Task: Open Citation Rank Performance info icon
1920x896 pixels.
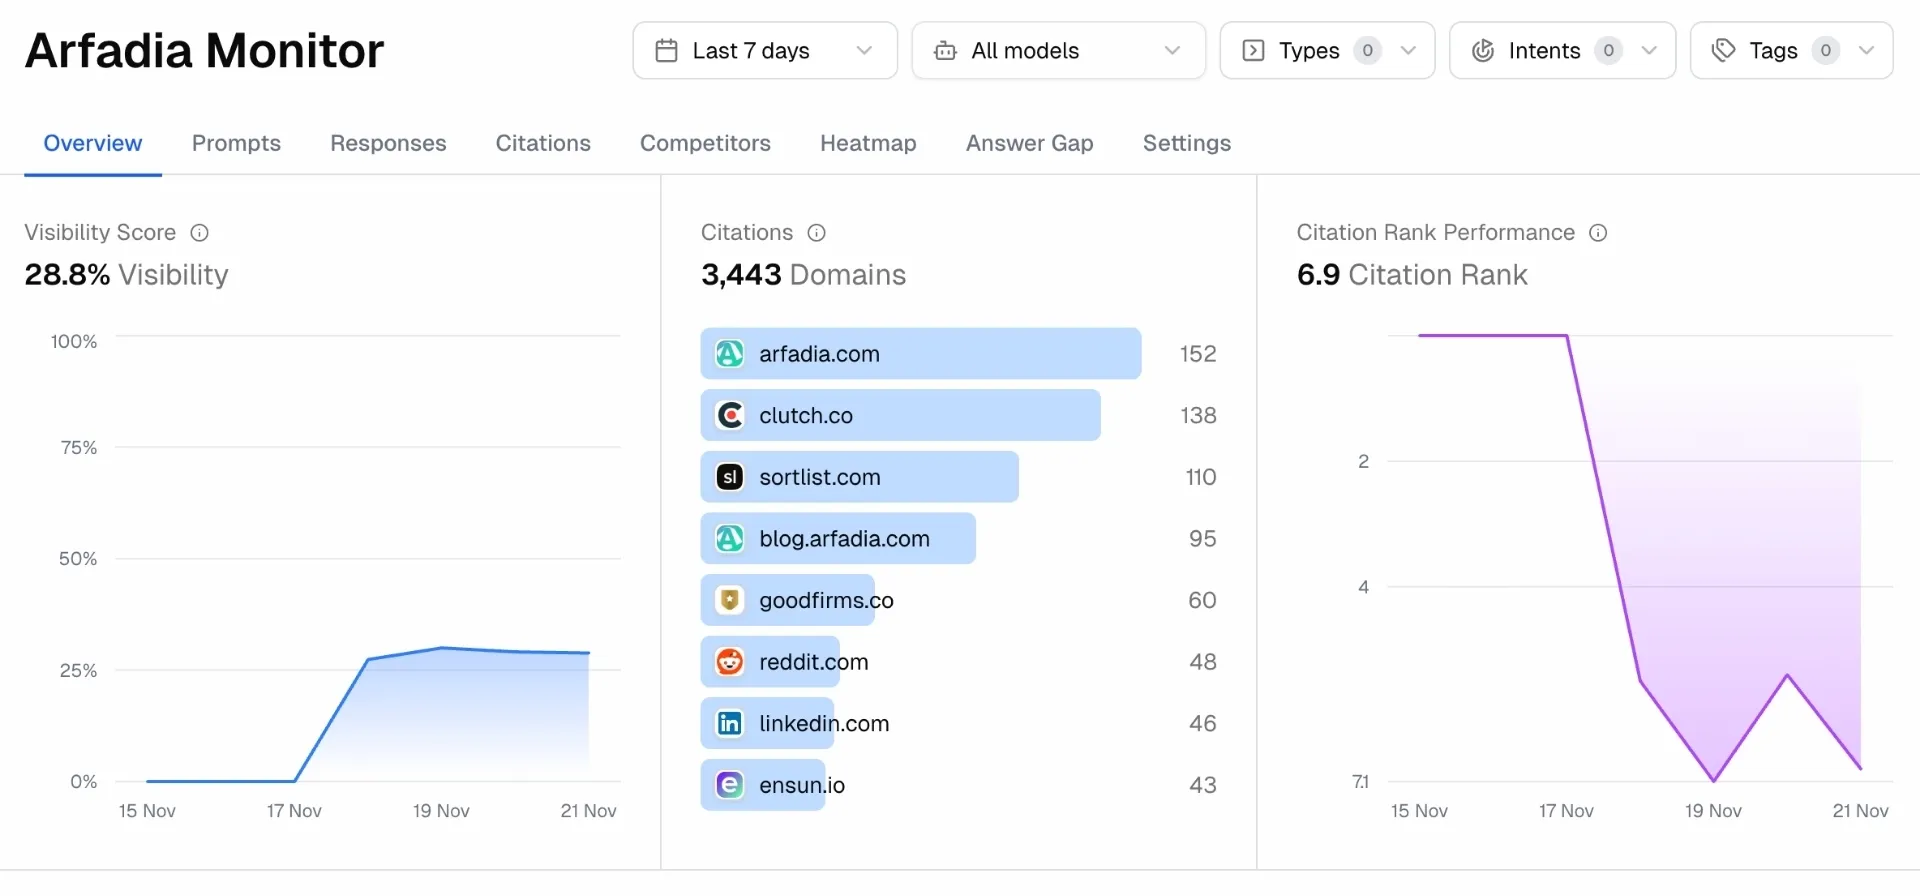Action: (1598, 233)
